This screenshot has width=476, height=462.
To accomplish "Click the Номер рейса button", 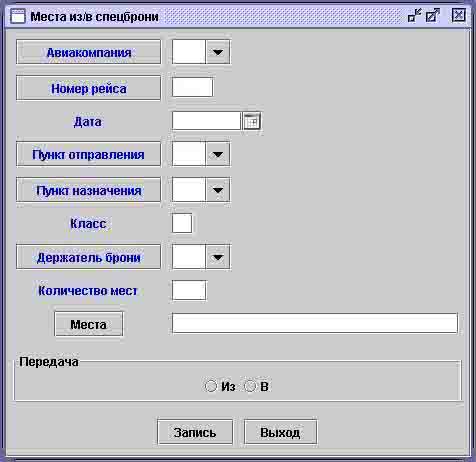I will (88, 88).
